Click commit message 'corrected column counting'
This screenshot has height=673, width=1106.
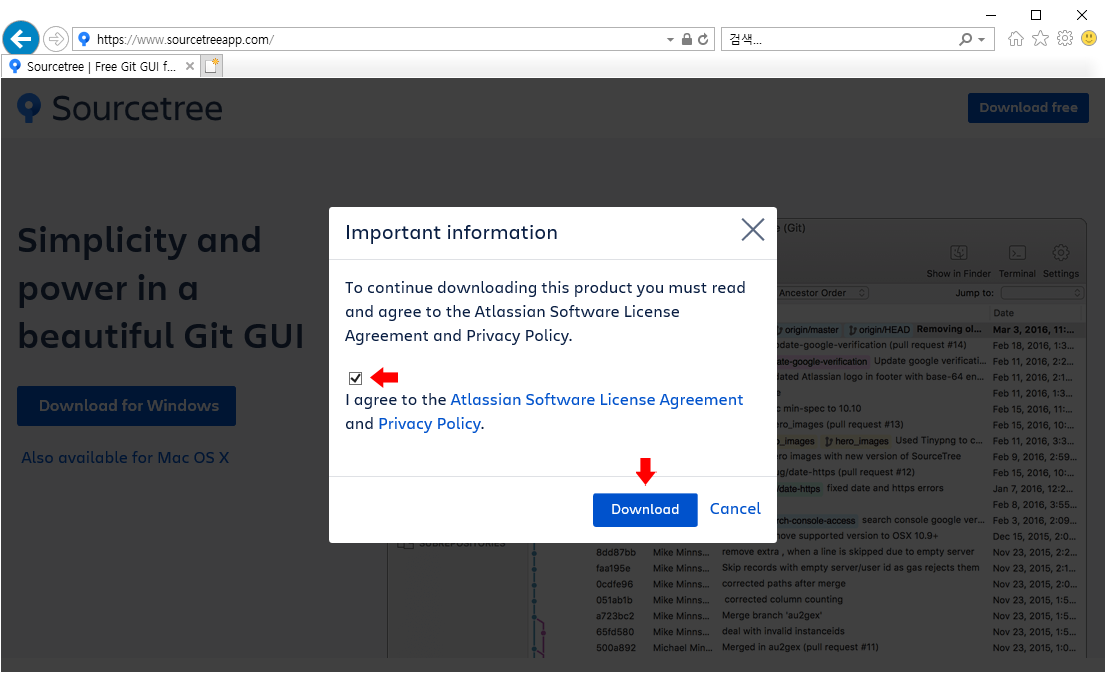click(x=784, y=600)
